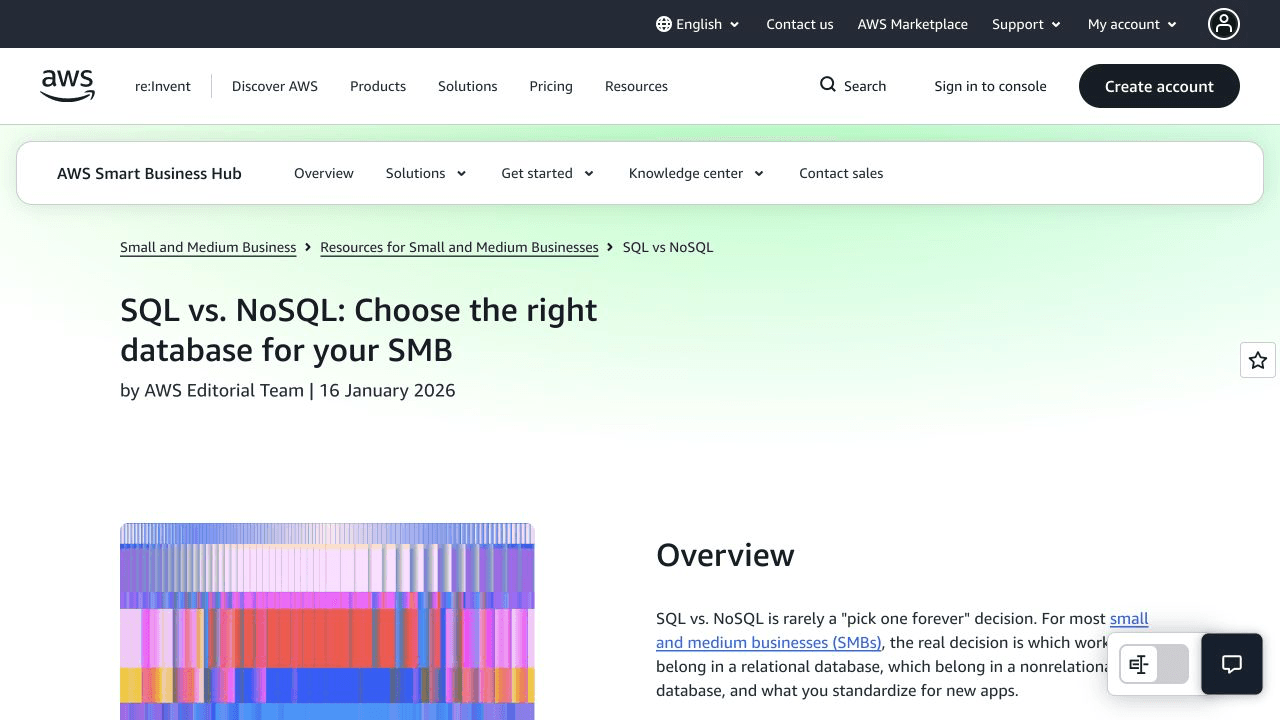Image resolution: width=1280 pixels, height=720 pixels.
Task: Expand the My account dropdown
Action: pyautogui.click(x=1133, y=24)
